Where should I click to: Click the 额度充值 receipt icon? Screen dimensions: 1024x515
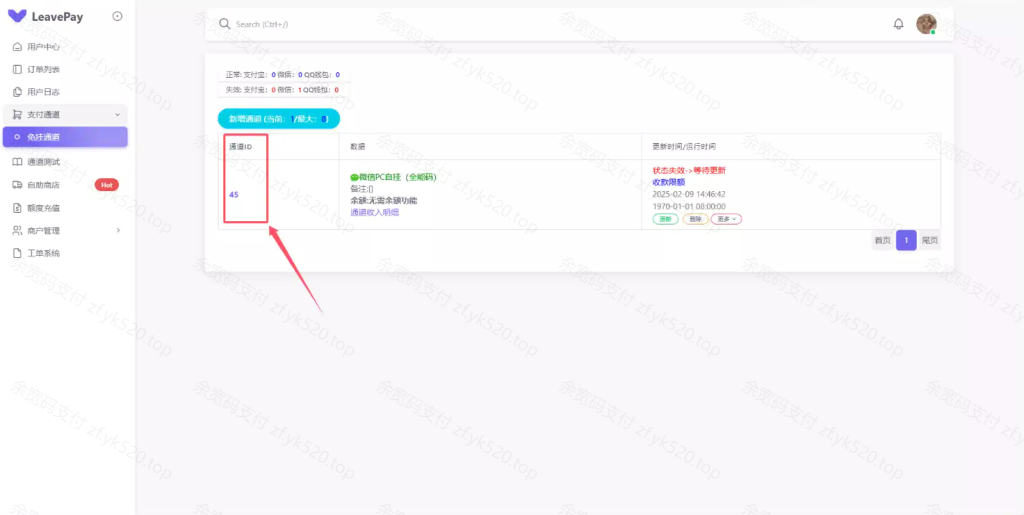pyautogui.click(x=17, y=207)
